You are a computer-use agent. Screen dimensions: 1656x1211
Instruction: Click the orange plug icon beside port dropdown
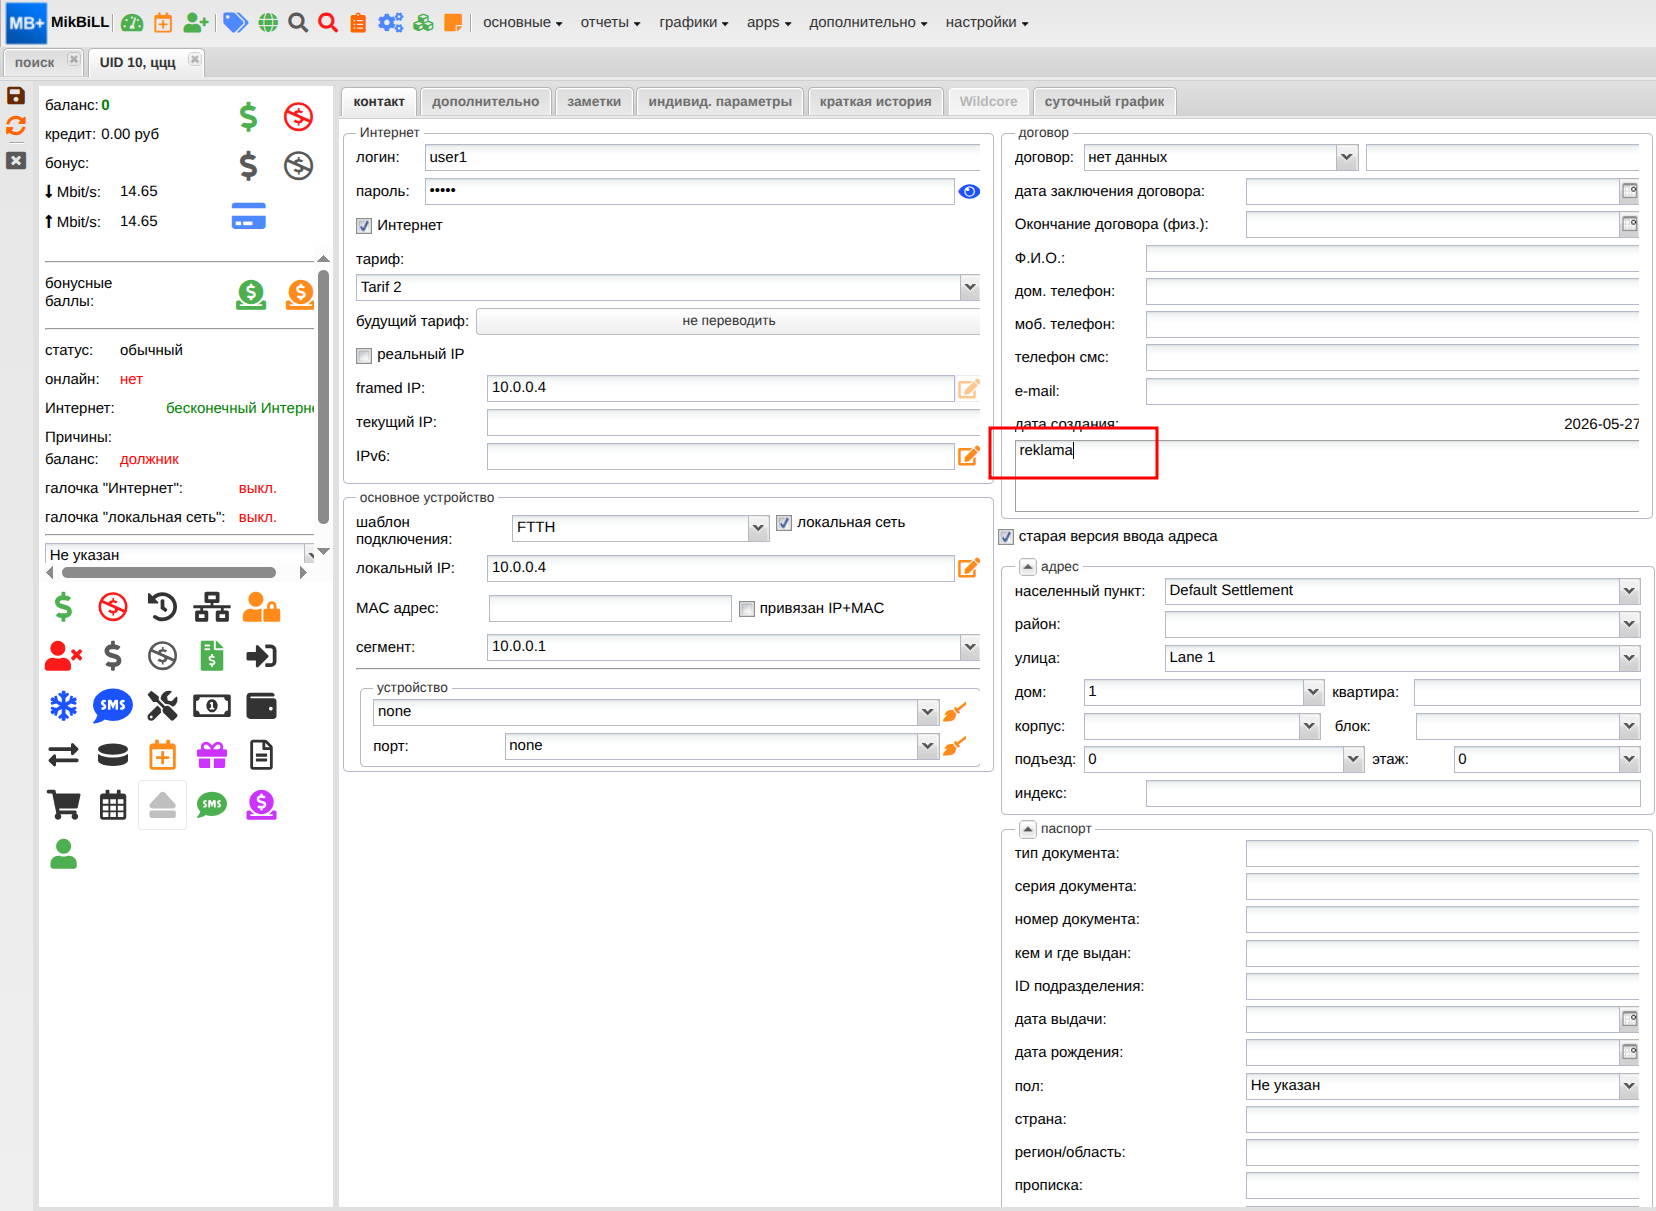(x=955, y=746)
